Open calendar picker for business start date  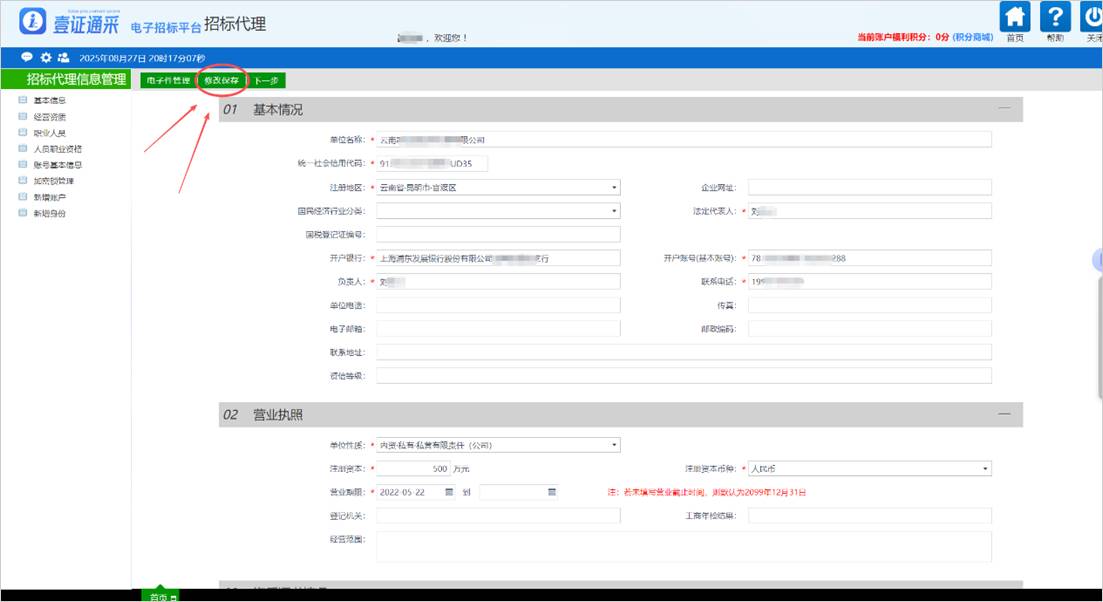(449, 492)
